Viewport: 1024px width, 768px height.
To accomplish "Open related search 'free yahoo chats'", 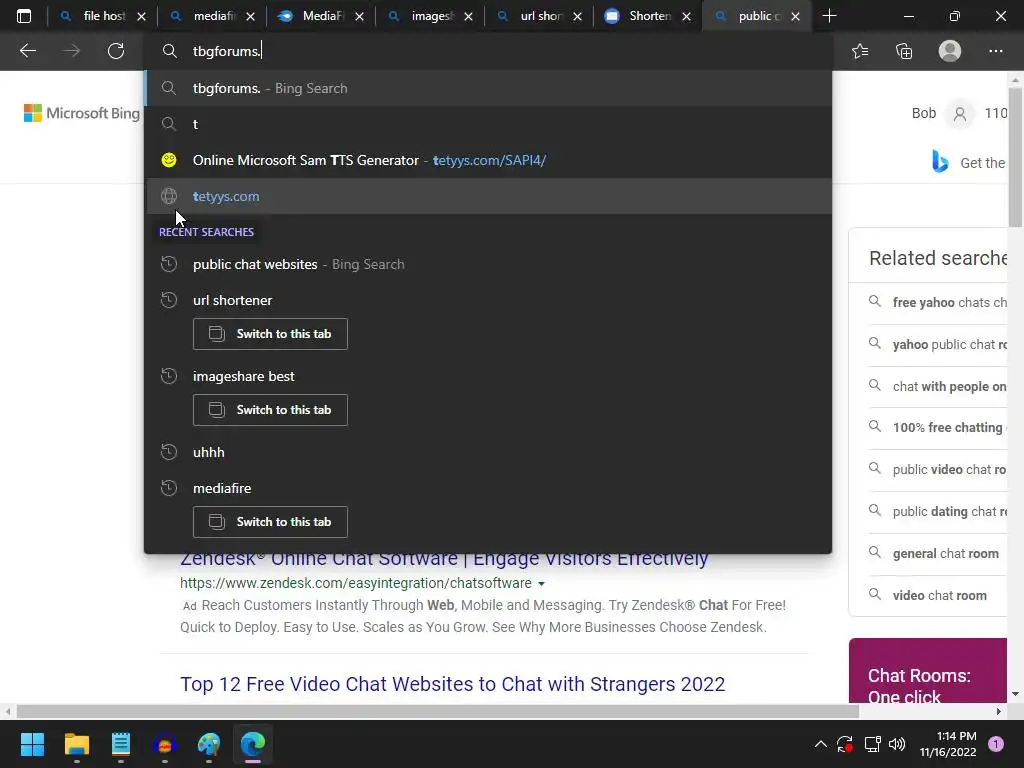I will pyautogui.click(x=949, y=302).
